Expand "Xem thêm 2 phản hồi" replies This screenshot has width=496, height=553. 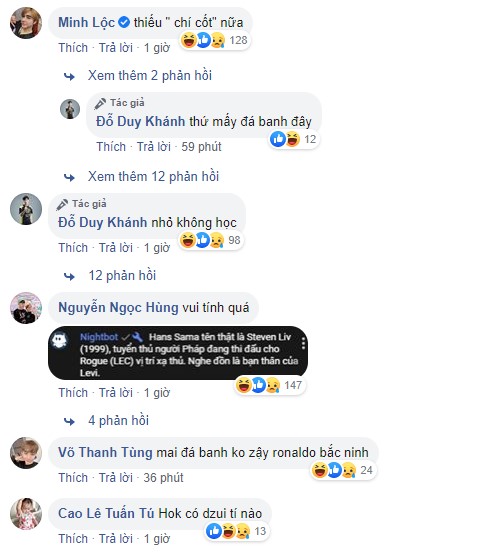(150, 75)
